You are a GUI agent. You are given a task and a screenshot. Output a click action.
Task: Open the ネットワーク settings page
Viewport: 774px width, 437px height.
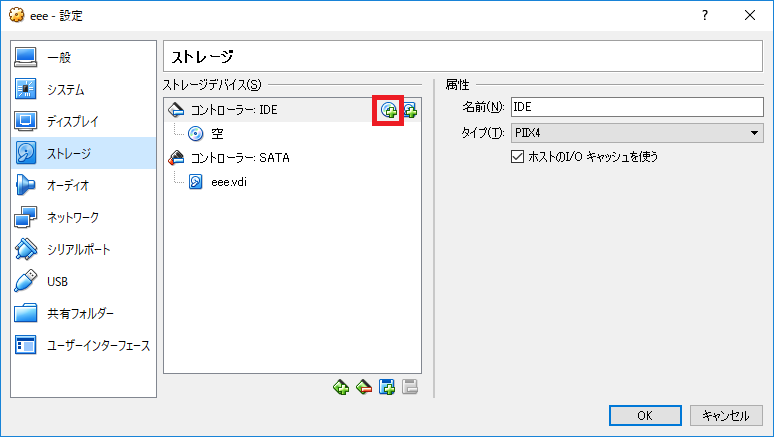click(83, 217)
